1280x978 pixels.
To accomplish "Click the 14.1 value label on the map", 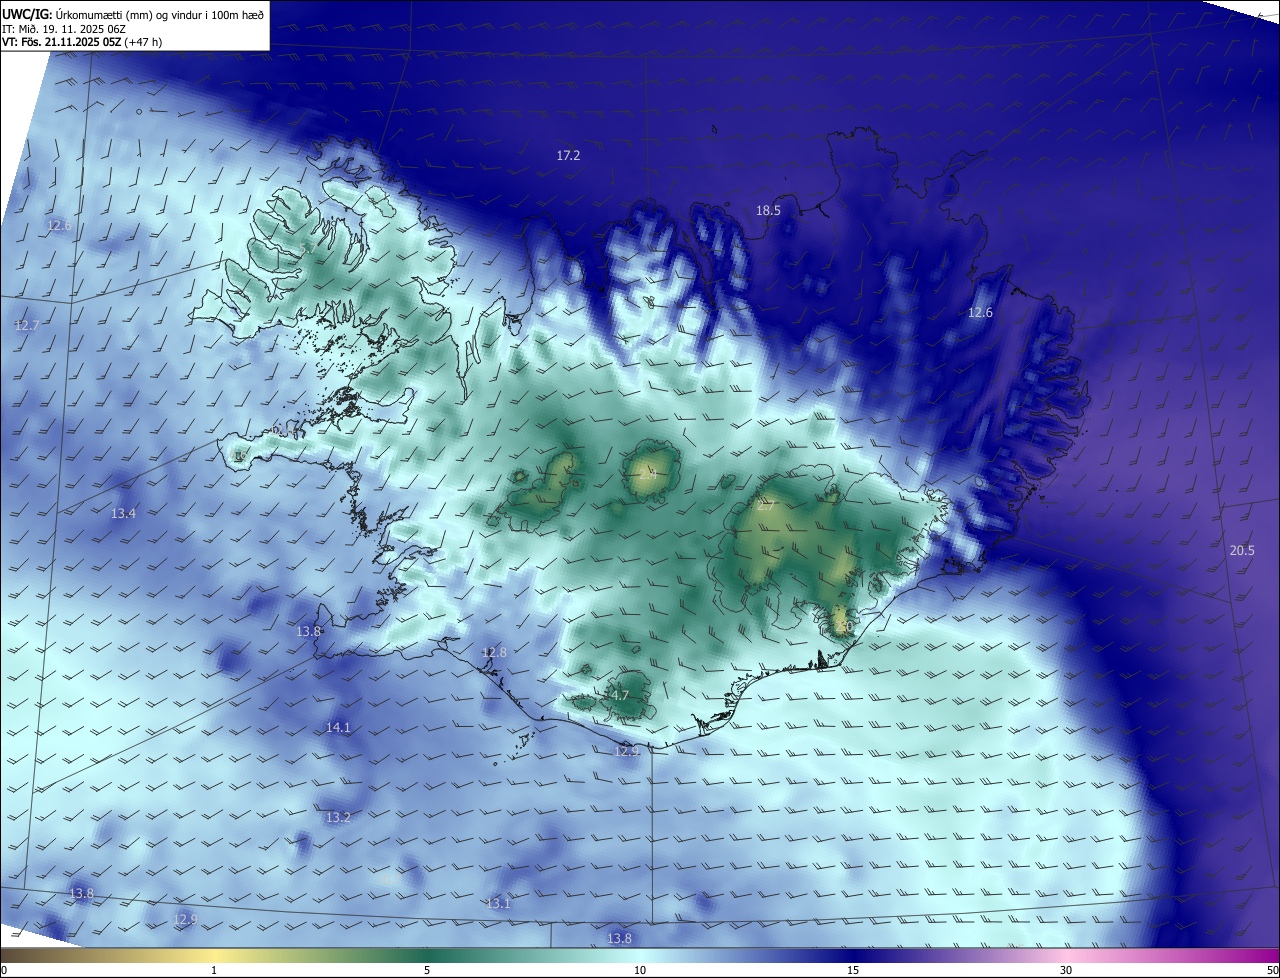I will pyautogui.click(x=338, y=727).
